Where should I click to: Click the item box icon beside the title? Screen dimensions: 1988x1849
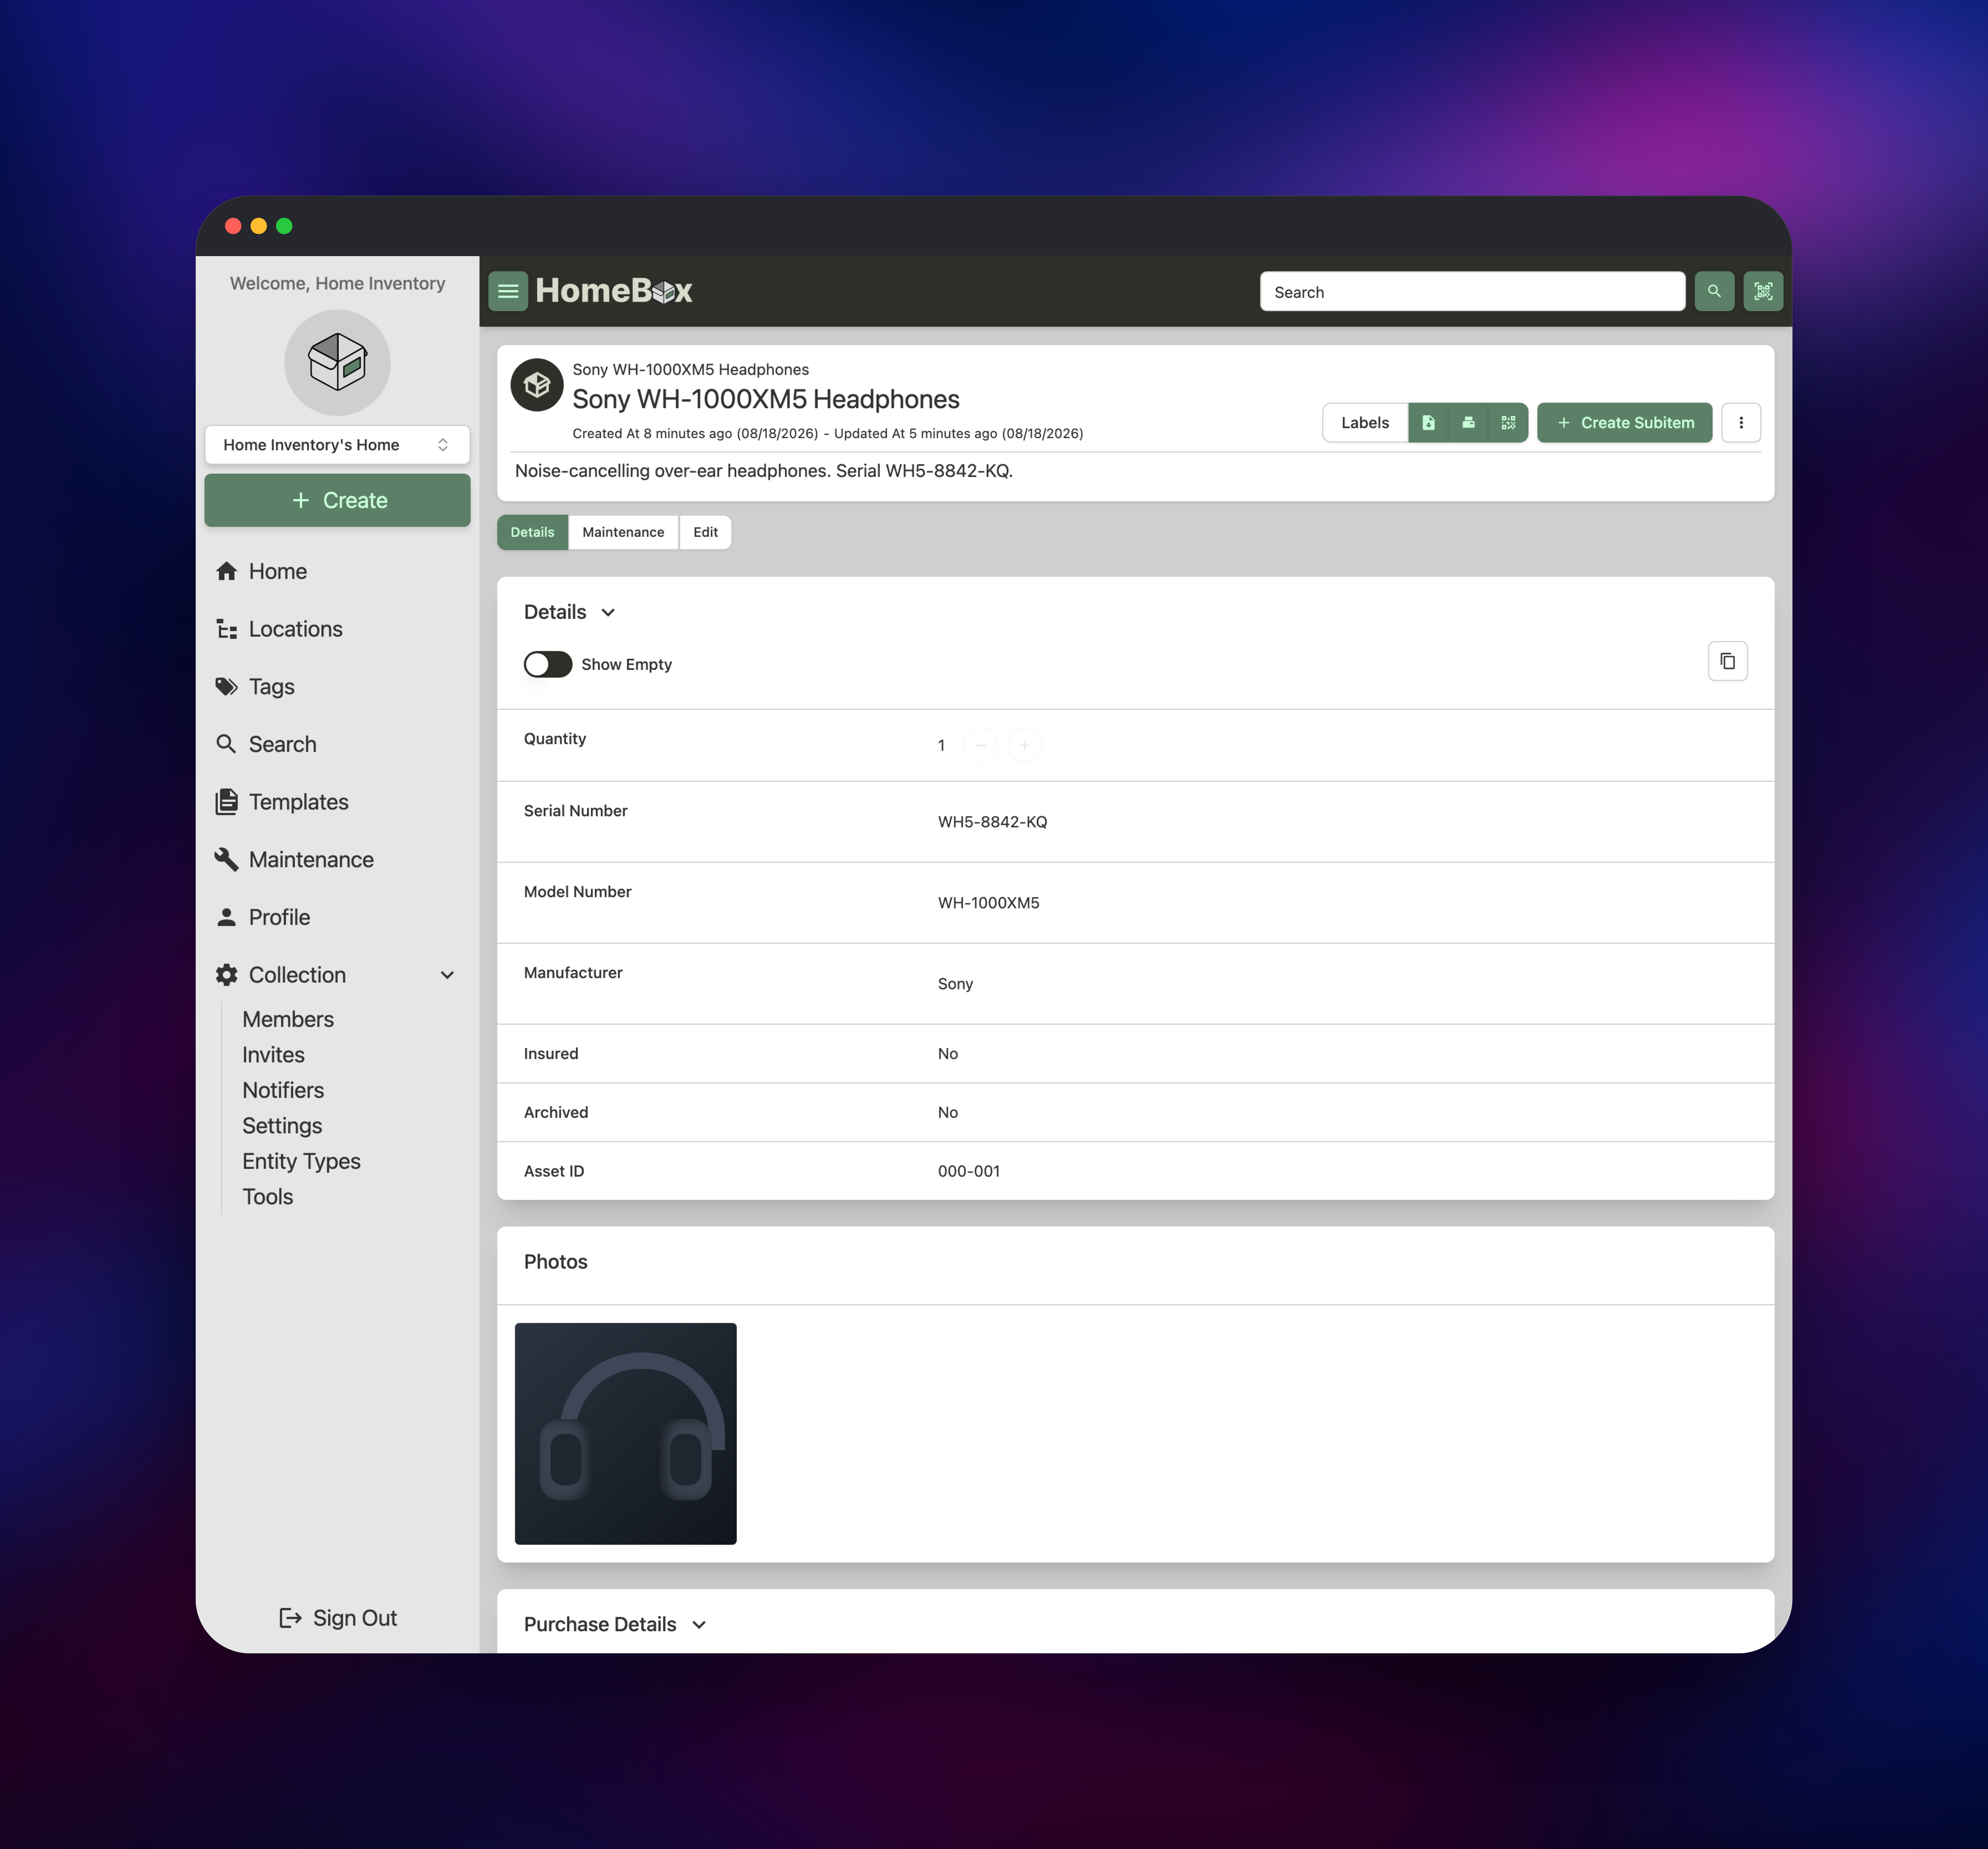tap(537, 385)
